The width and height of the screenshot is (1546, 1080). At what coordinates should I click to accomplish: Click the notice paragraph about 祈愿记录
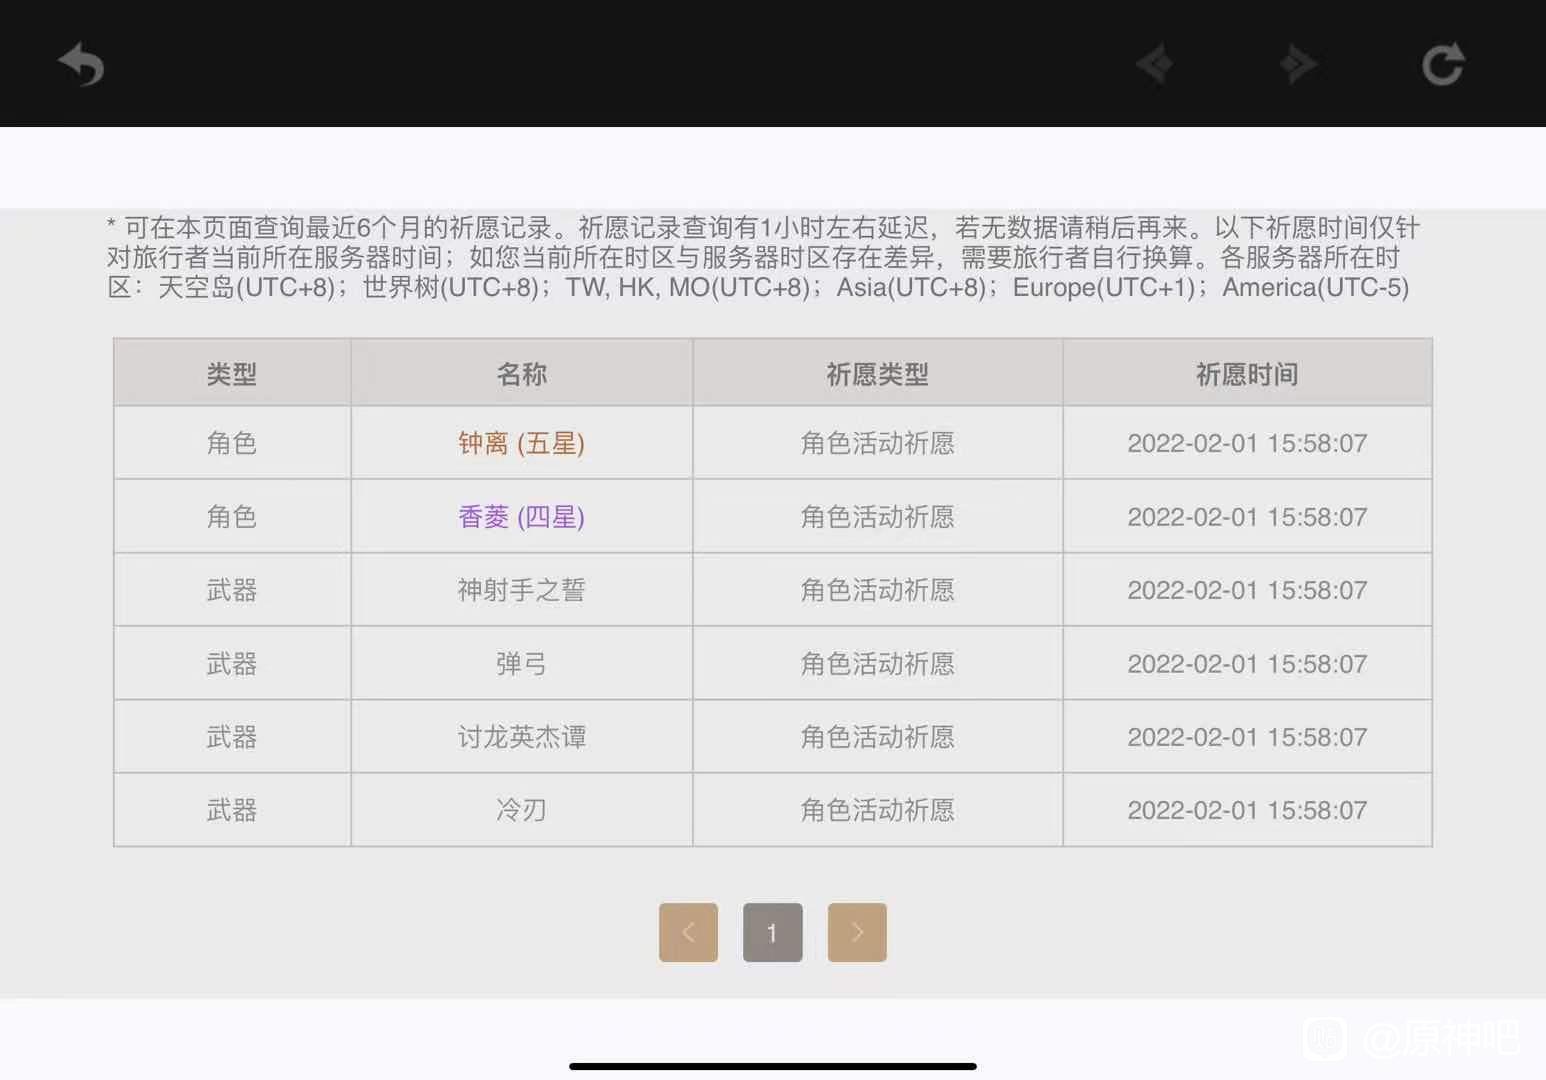pyautogui.click(x=763, y=258)
